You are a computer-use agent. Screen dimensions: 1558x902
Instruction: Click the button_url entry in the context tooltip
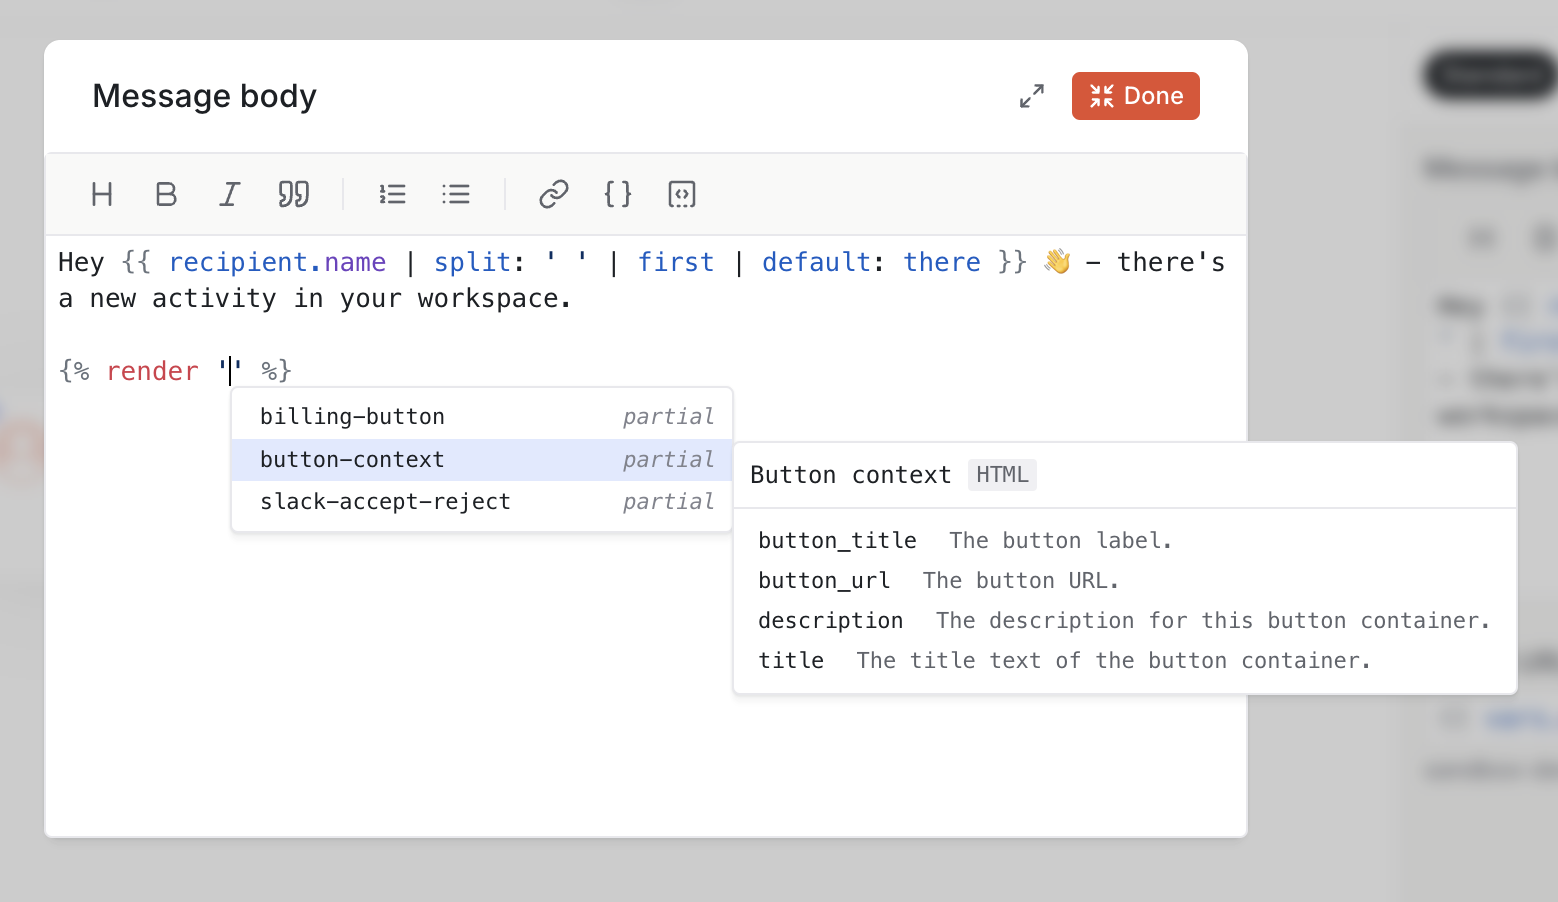point(823,580)
